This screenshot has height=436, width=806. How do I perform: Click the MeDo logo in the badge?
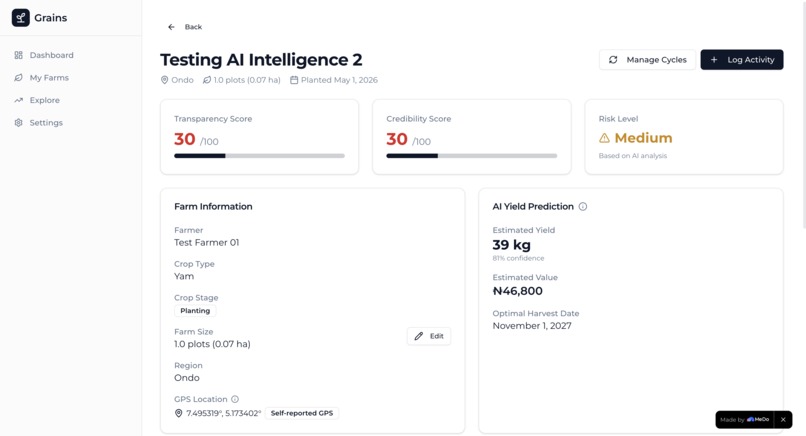758,420
